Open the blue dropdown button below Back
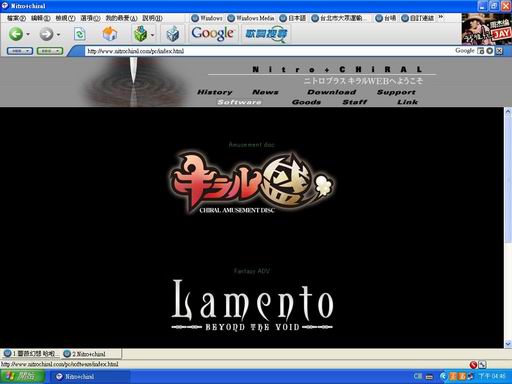This screenshot has height=384, width=512. pos(20,51)
